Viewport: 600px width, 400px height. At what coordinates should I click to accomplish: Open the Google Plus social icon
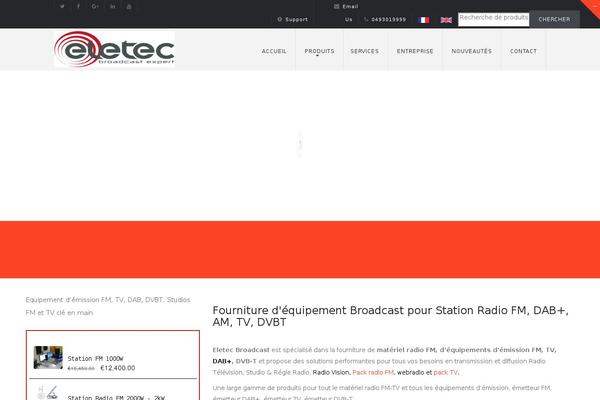95,7
